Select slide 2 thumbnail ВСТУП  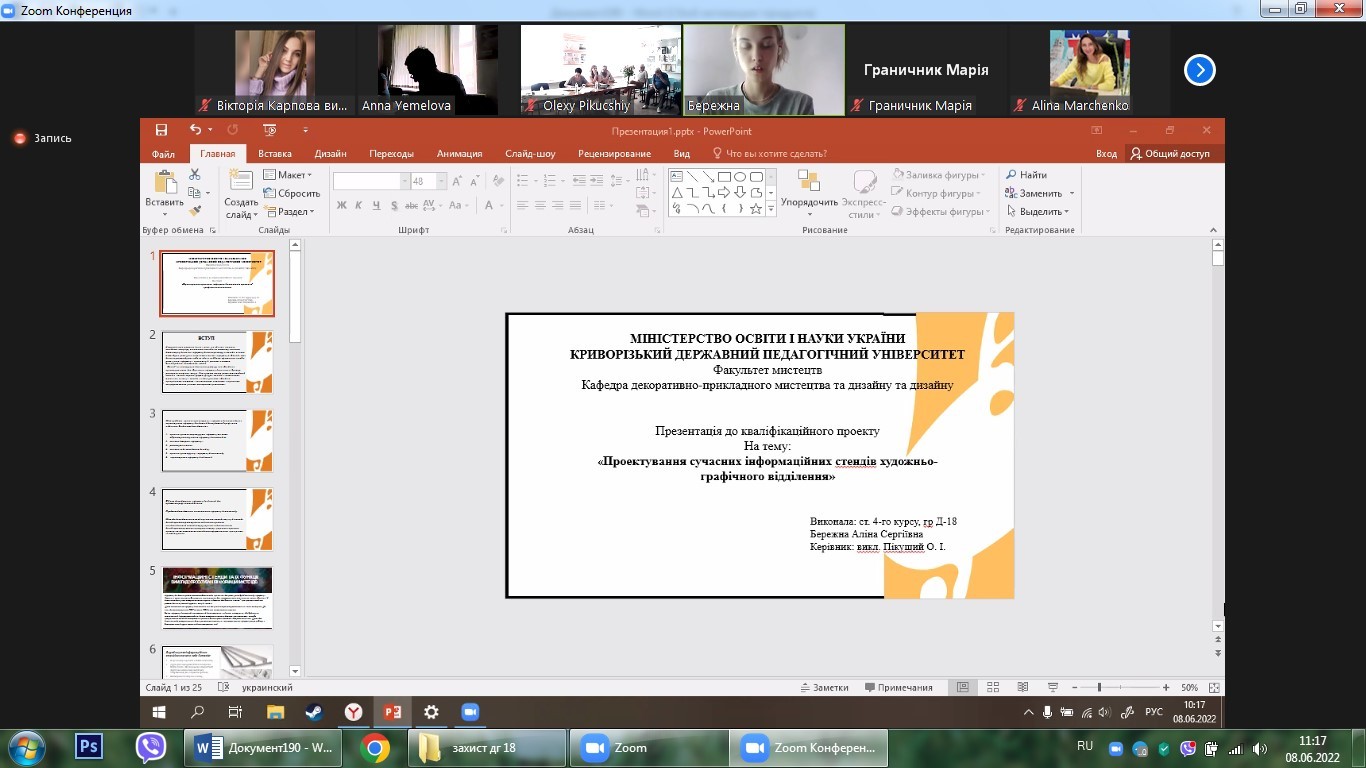217,362
